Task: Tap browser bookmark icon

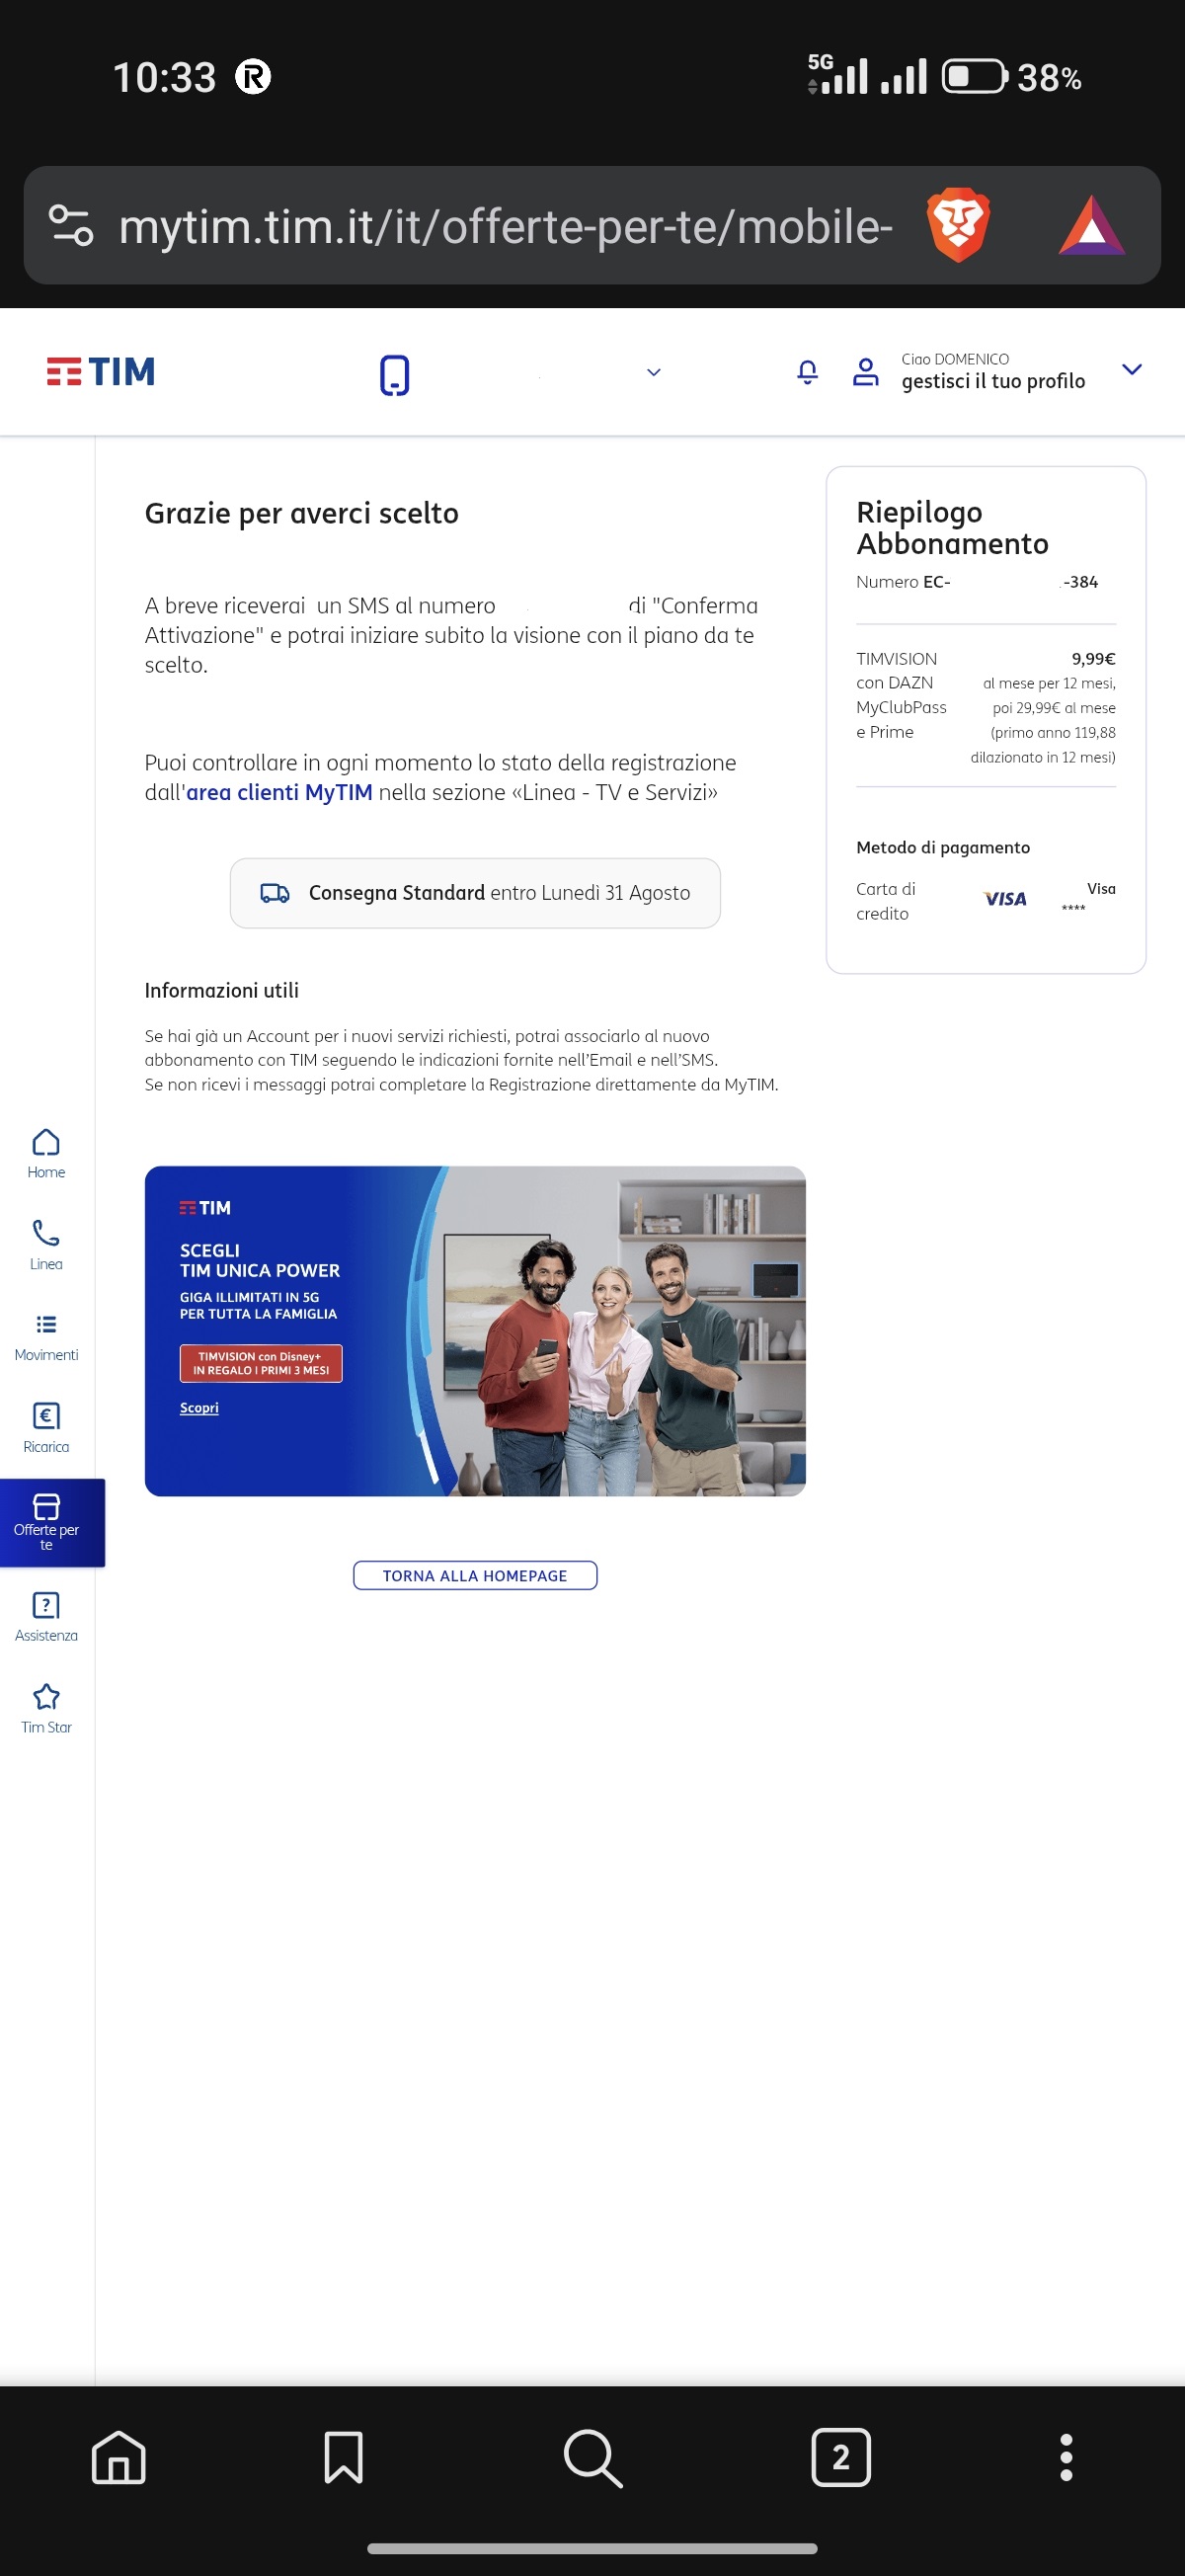Action: coord(343,2458)
